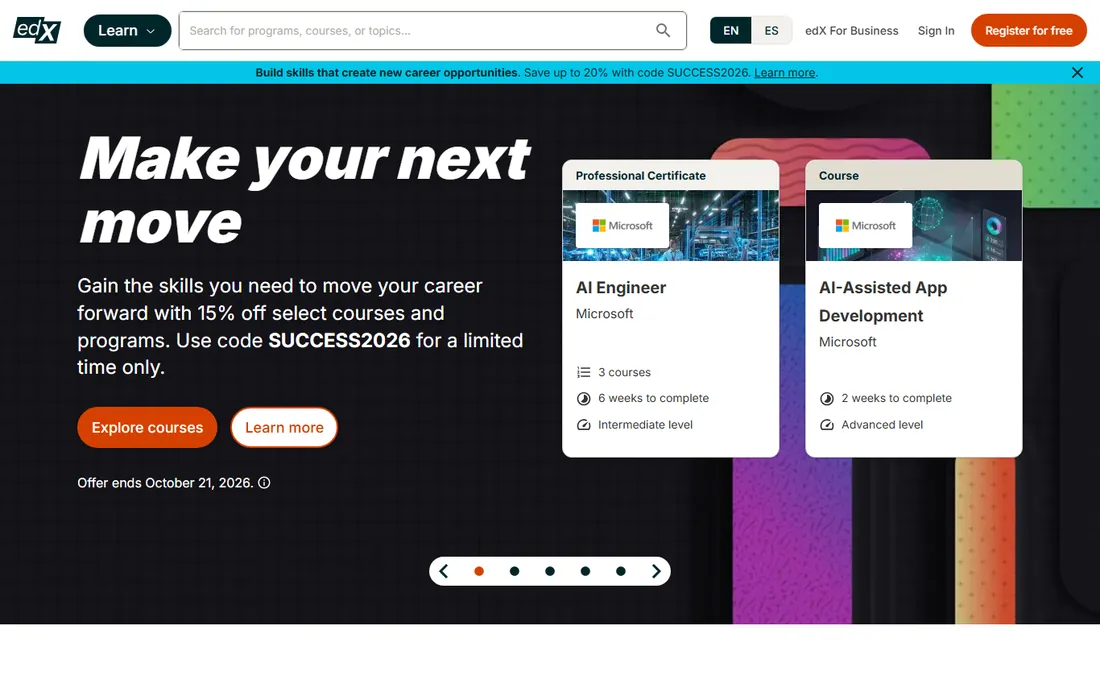
Task: Click 'Offer ends October 21, 2026.' text
Action: tap(165, 483)
